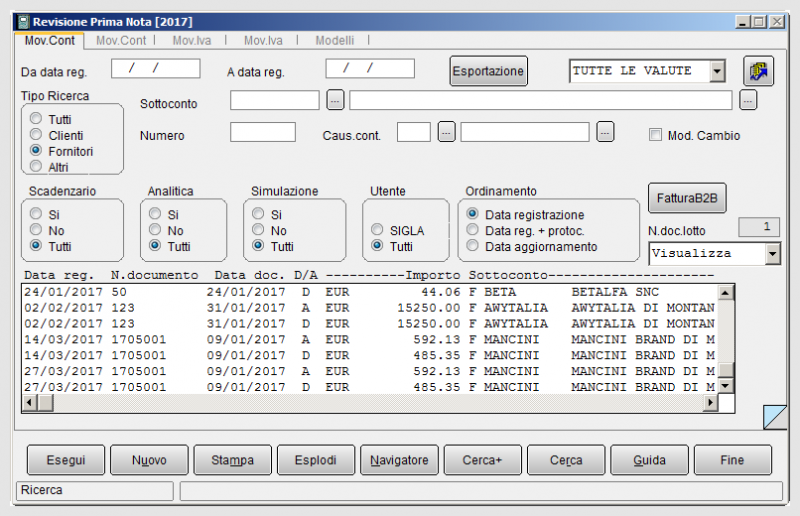Choose Data reg. + protoc. ordering

472,229
